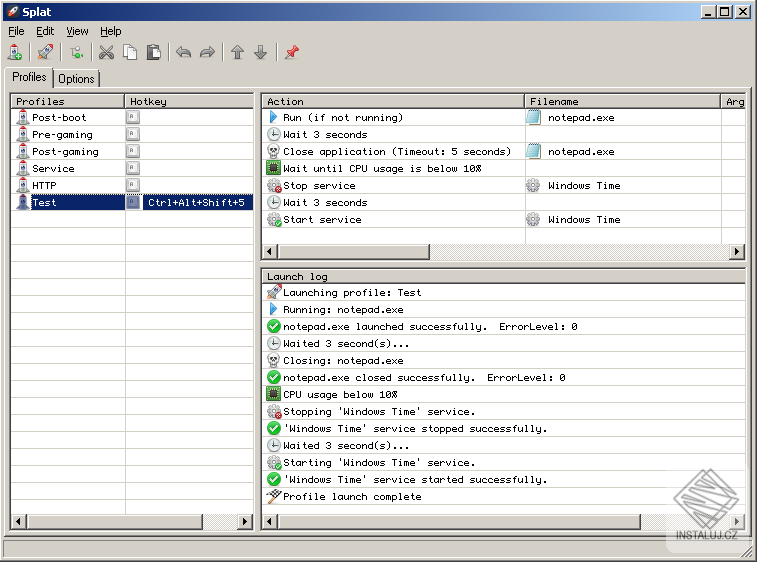Open the File menu
Image resolution: width=757 pixels, height=562 pixels.
pos(16,31)
